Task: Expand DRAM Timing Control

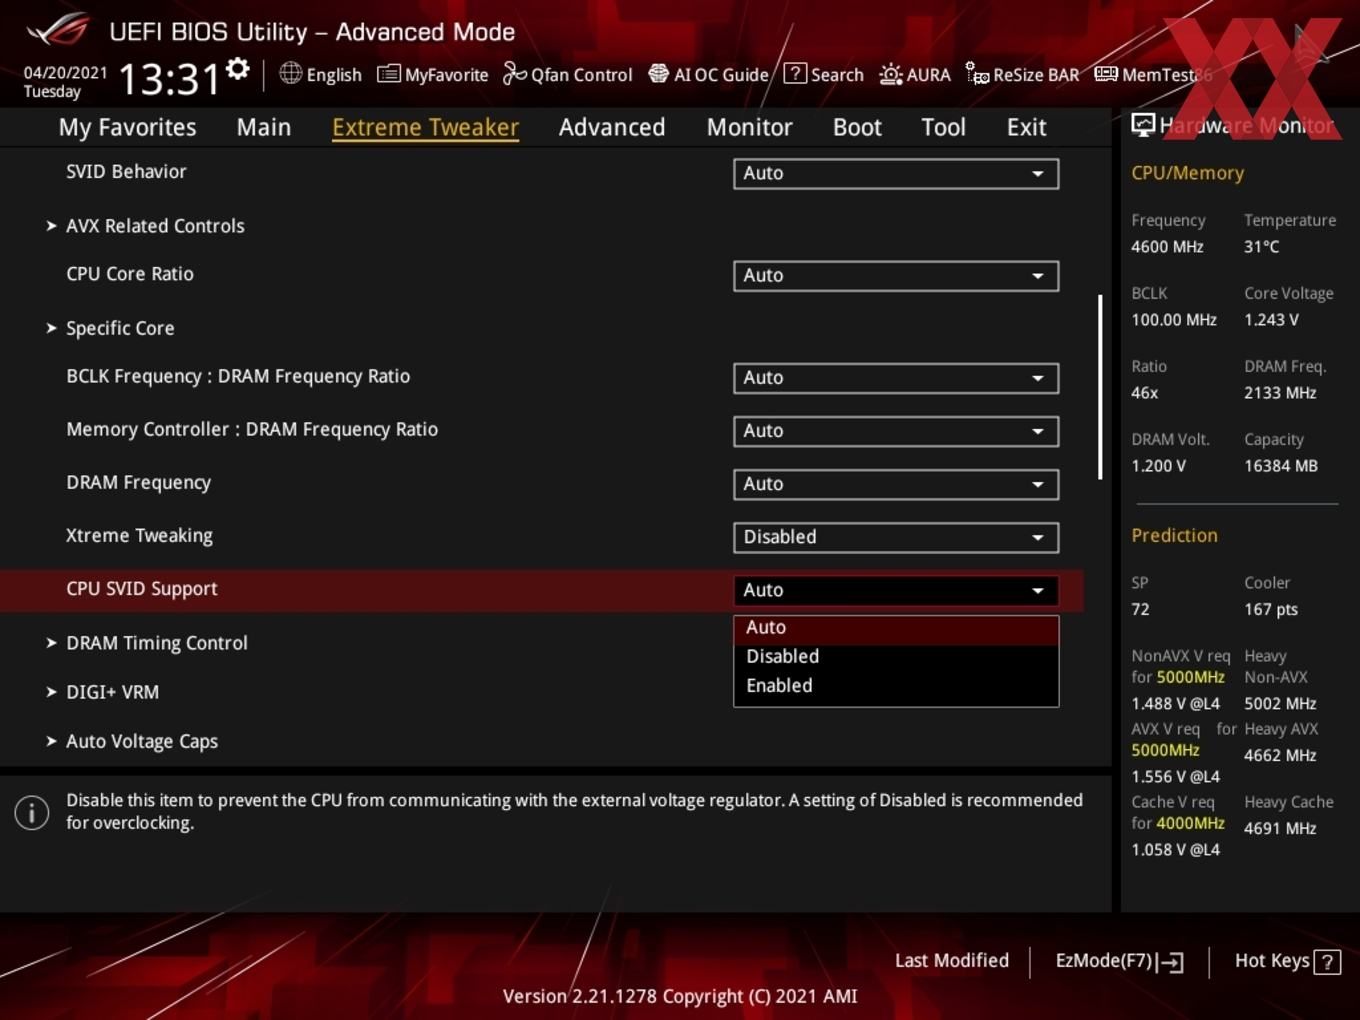Action: point(157,643)
